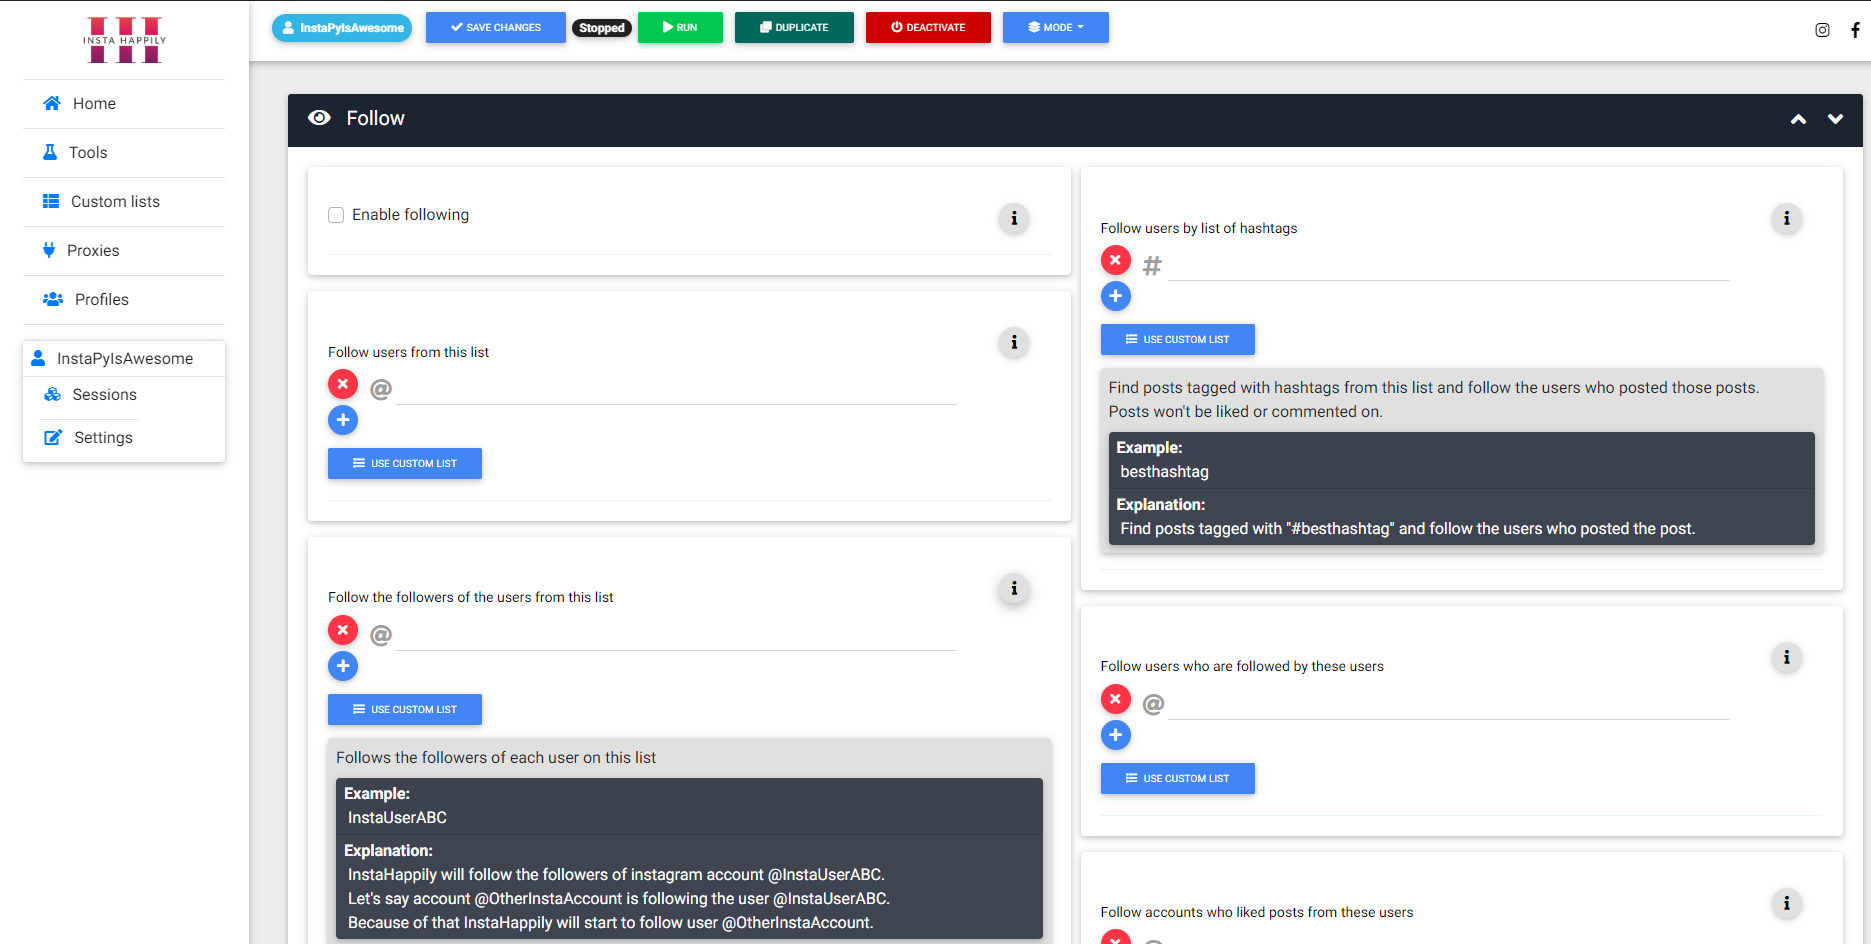1871x944 pixels.
Task: Click the Stopped status badge
Action: tap(602, 28)
